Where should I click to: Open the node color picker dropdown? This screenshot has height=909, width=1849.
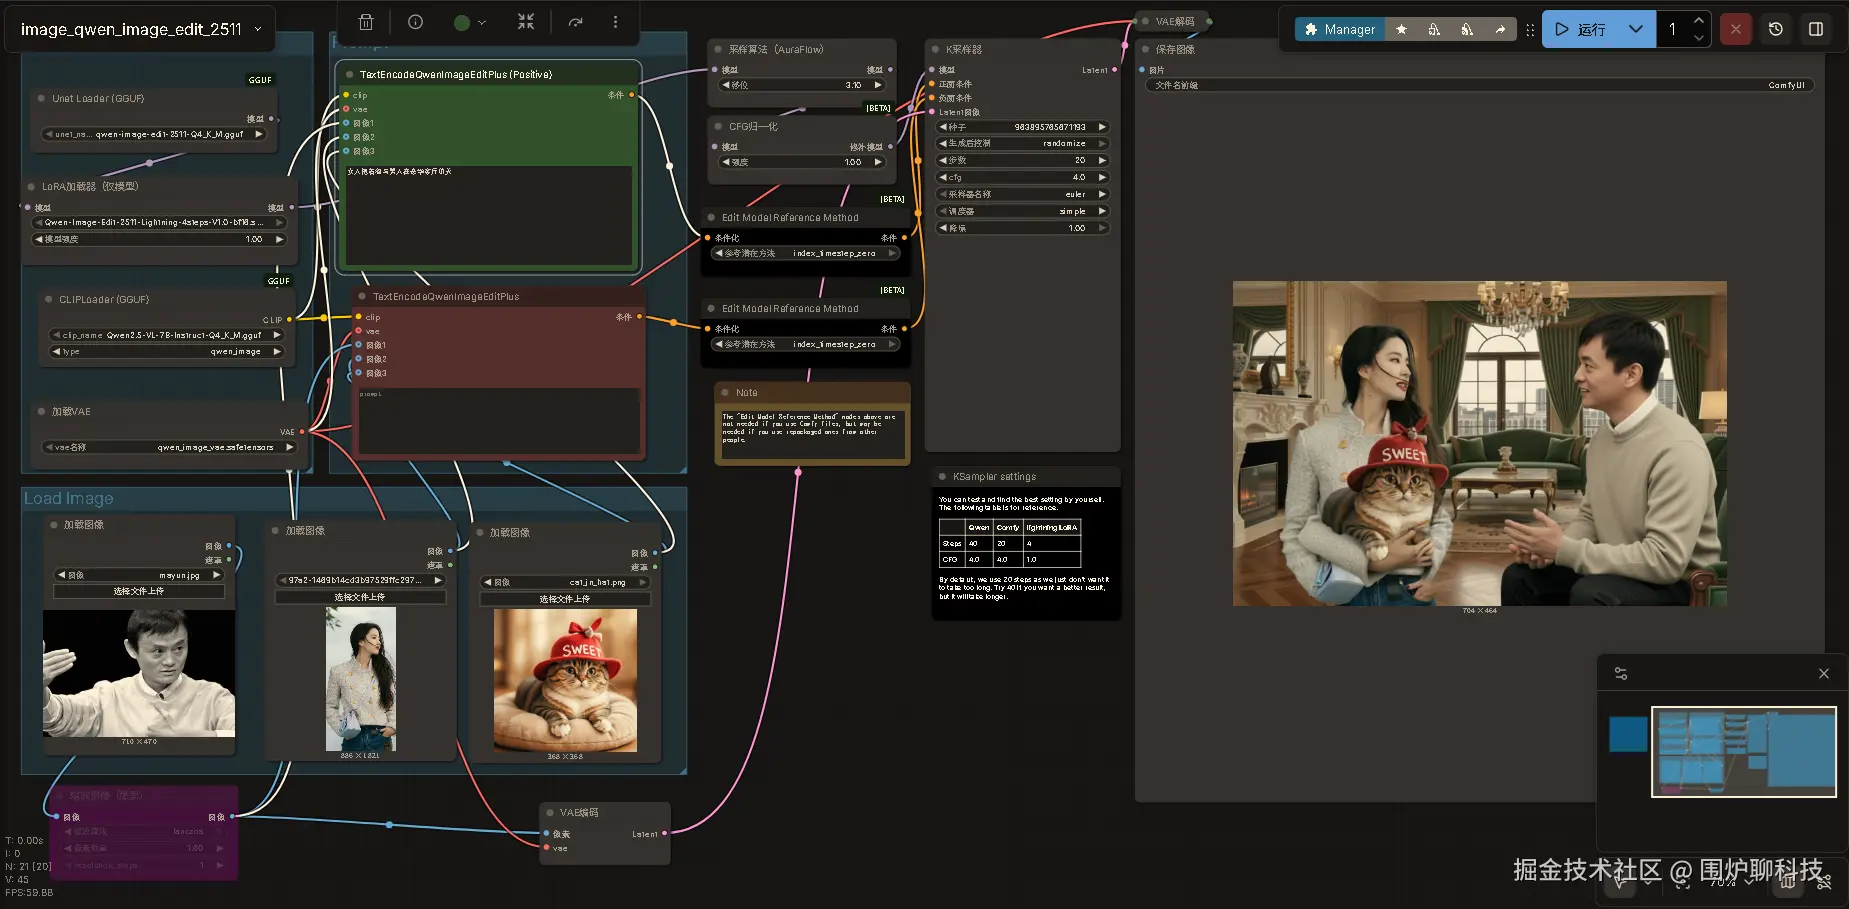tap(469, 22)
